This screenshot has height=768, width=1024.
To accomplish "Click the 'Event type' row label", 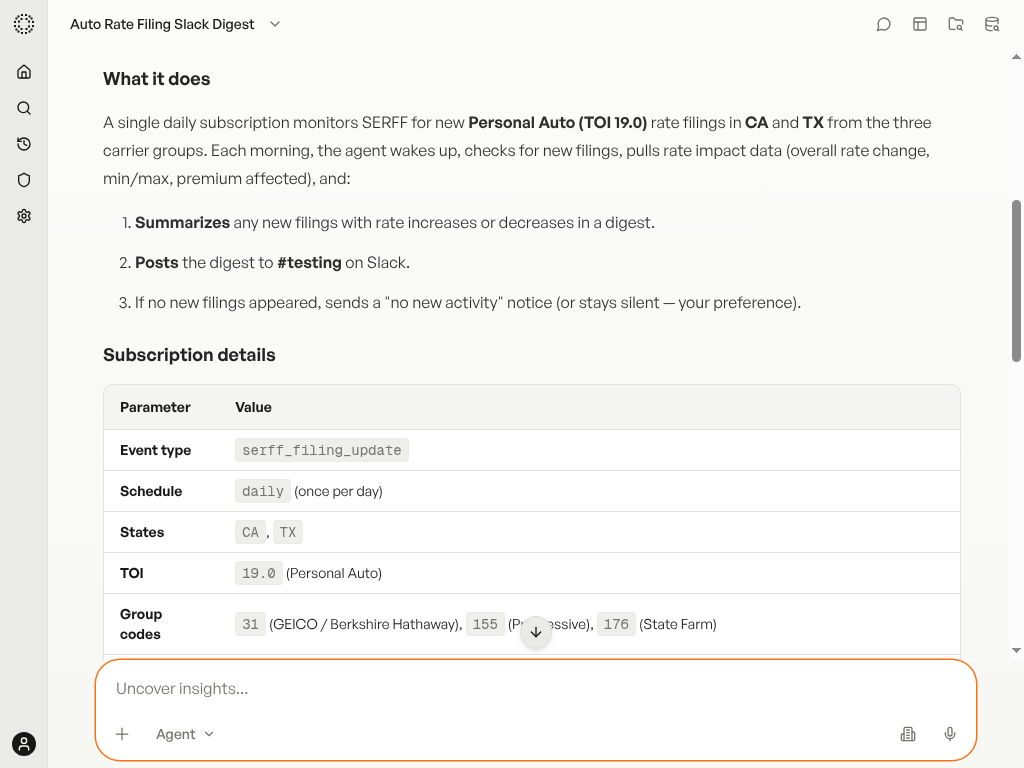I will tap(155, 450).
